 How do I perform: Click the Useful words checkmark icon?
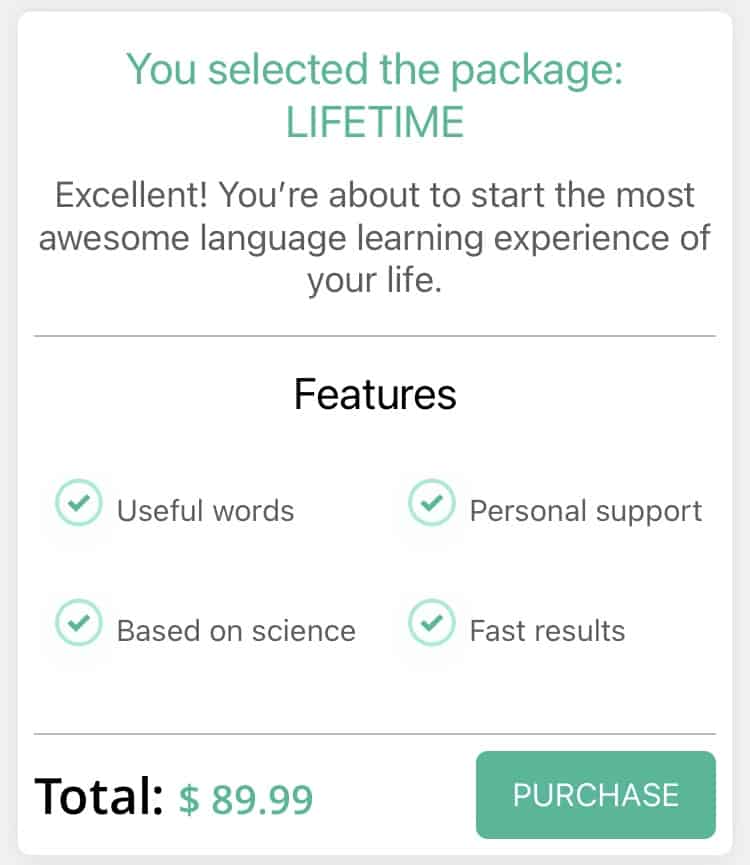coord(78,503)
